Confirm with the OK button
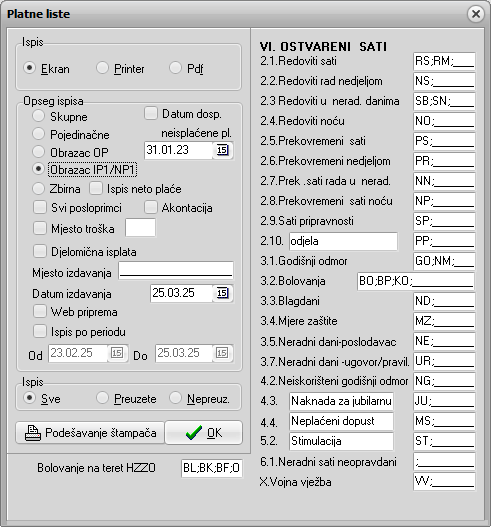The width and height of the screenshot is (491, 527). coord(204,433)
